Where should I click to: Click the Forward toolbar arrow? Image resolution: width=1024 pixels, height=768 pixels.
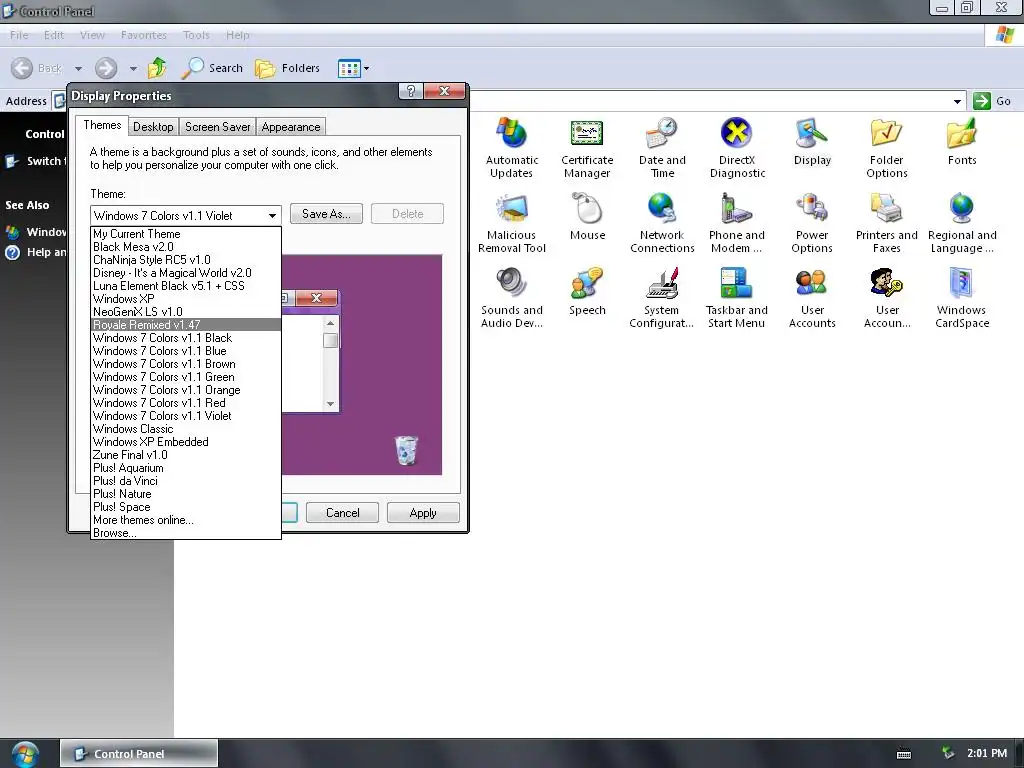(106, 68)
